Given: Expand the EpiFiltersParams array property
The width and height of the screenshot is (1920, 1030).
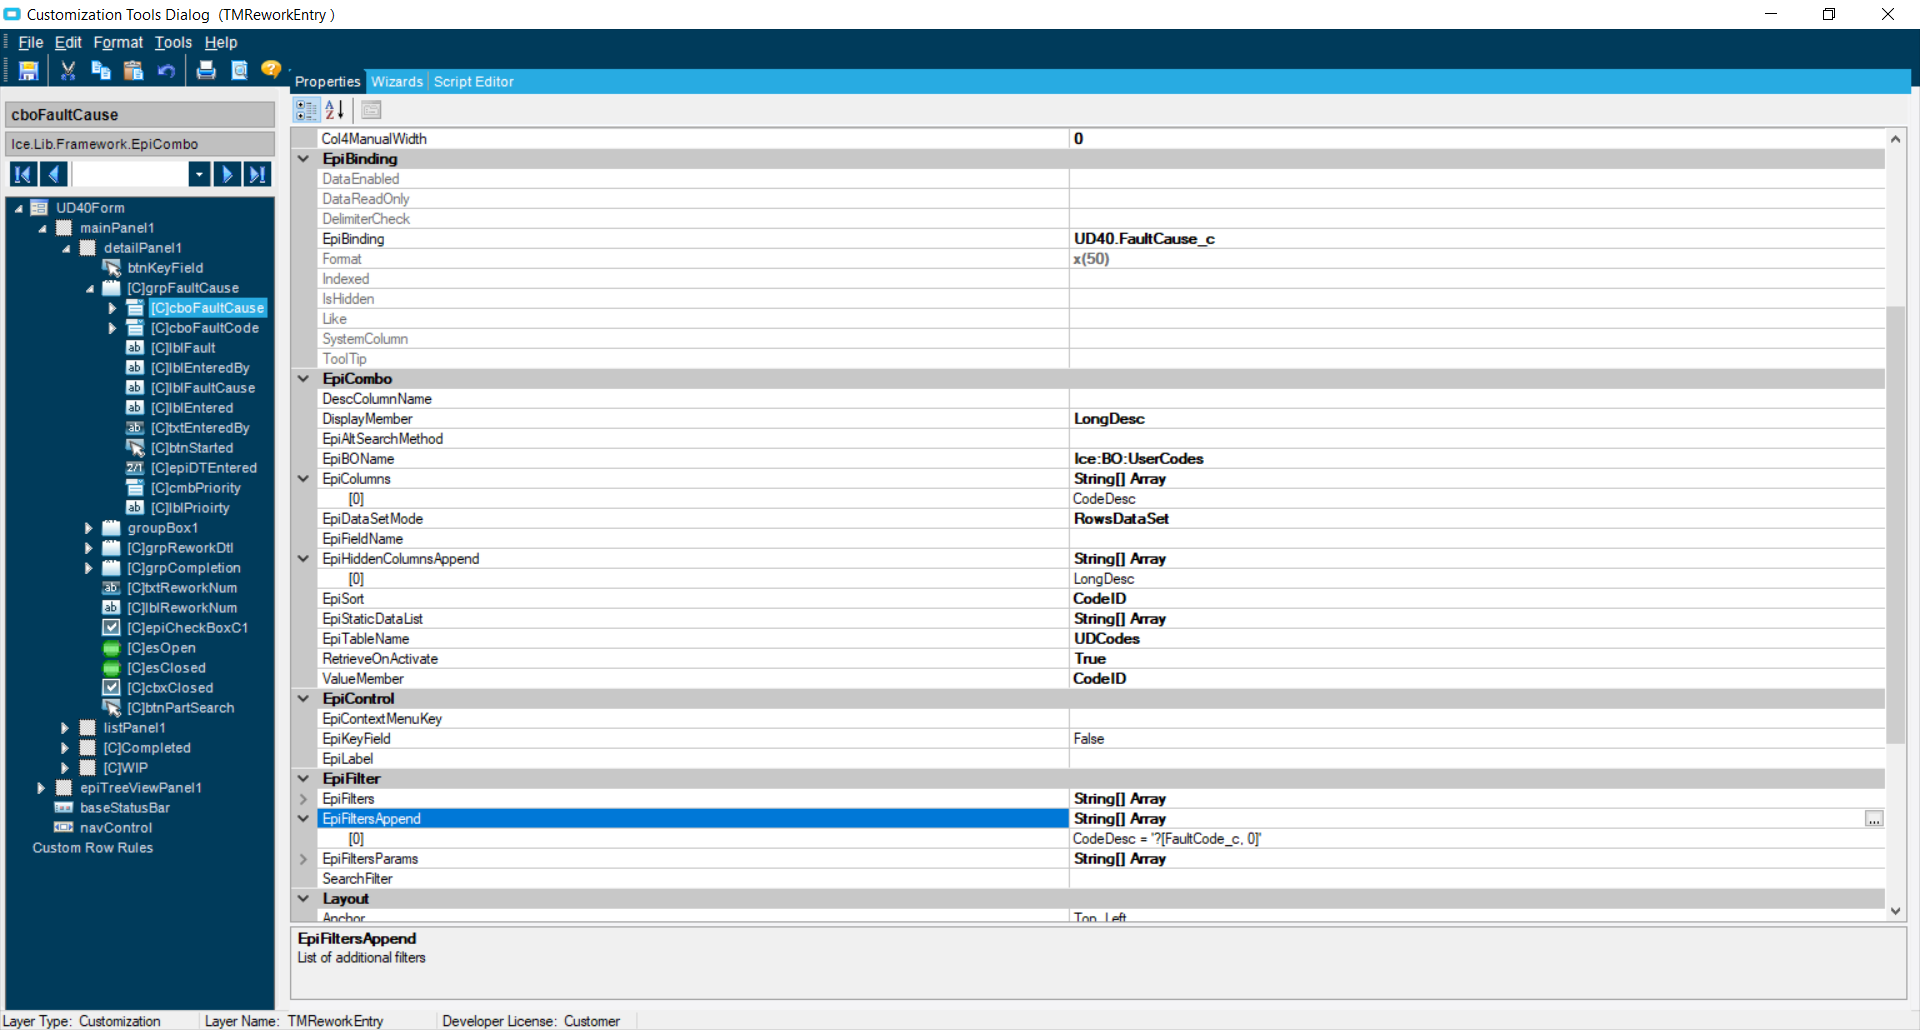Looking at the screenshot, I should click(303, 858).
